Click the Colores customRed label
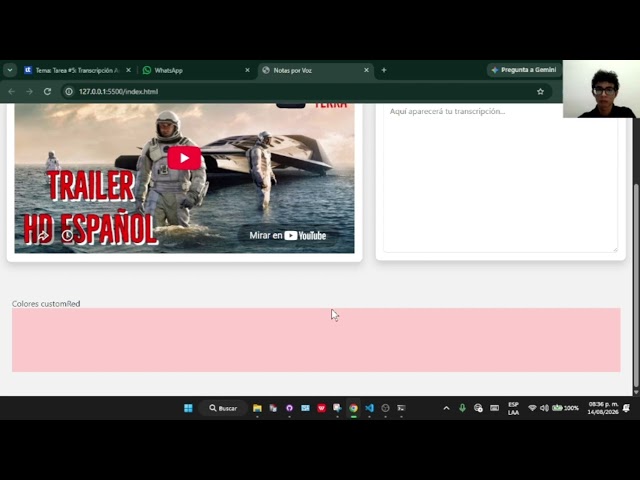640x480 pixels. coord(46,304)
